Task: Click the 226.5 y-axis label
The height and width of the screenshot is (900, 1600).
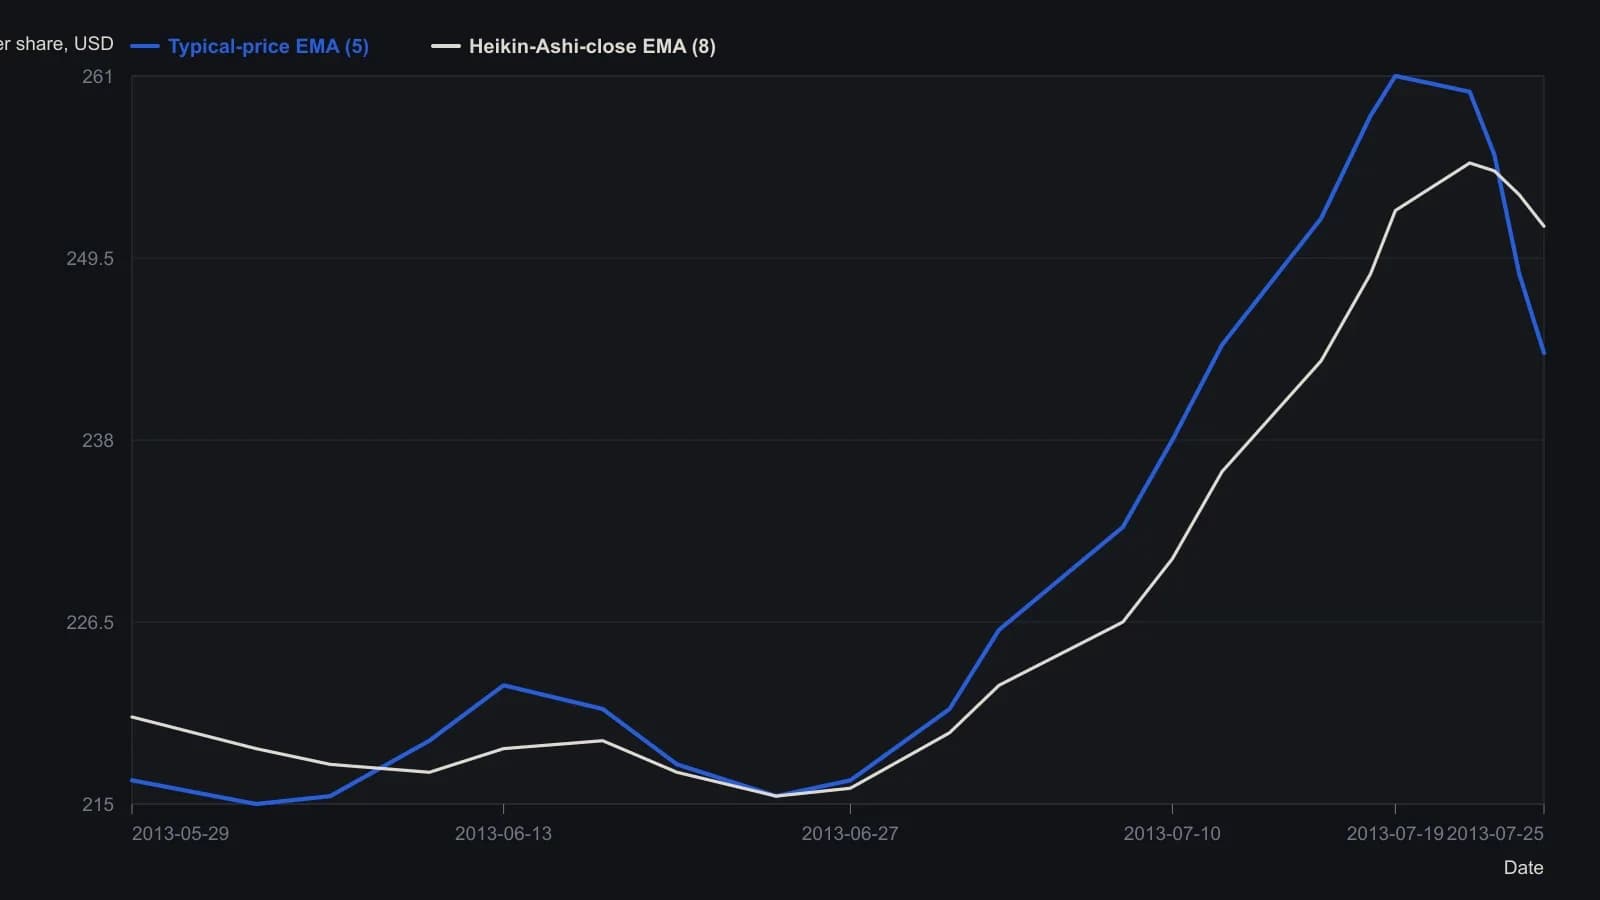Action: 90,623
